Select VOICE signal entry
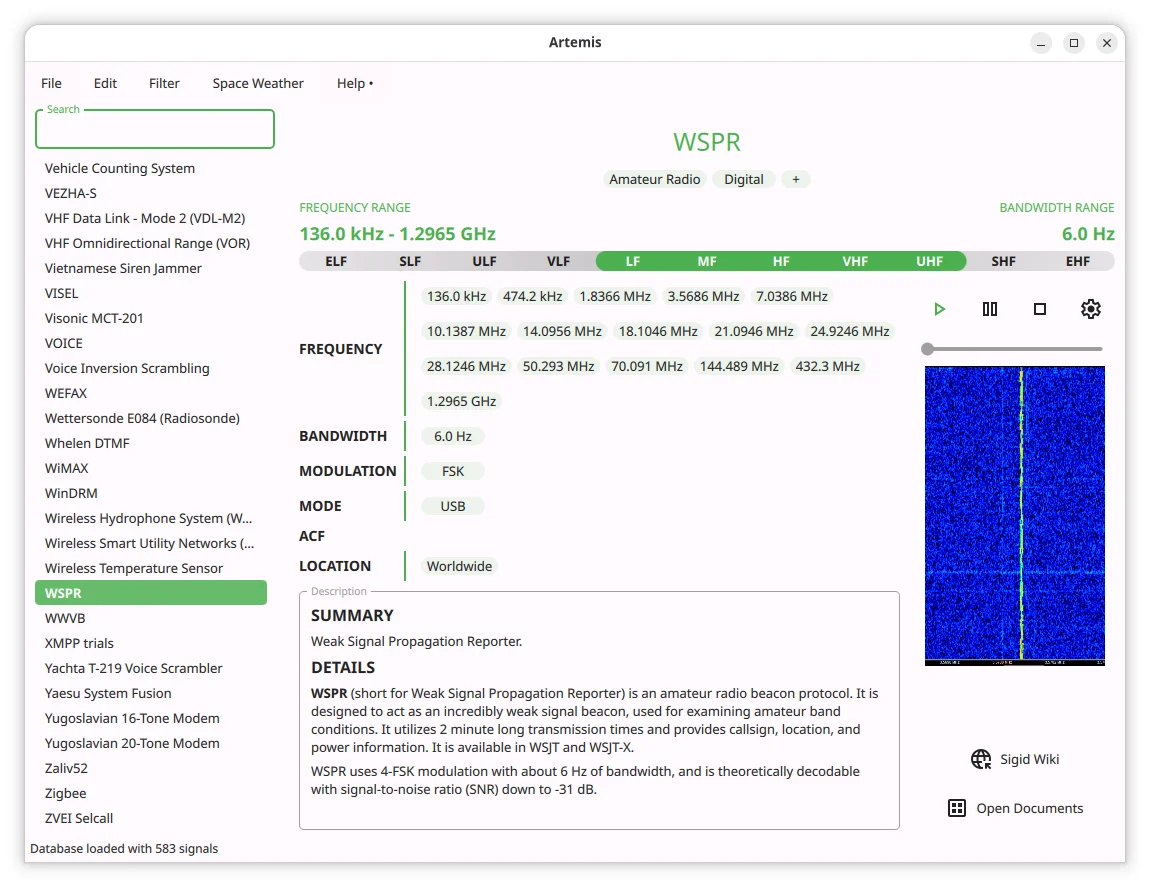Image resolution: width=1150 pixels, height=887 pixels. click(x=151, y=343)
